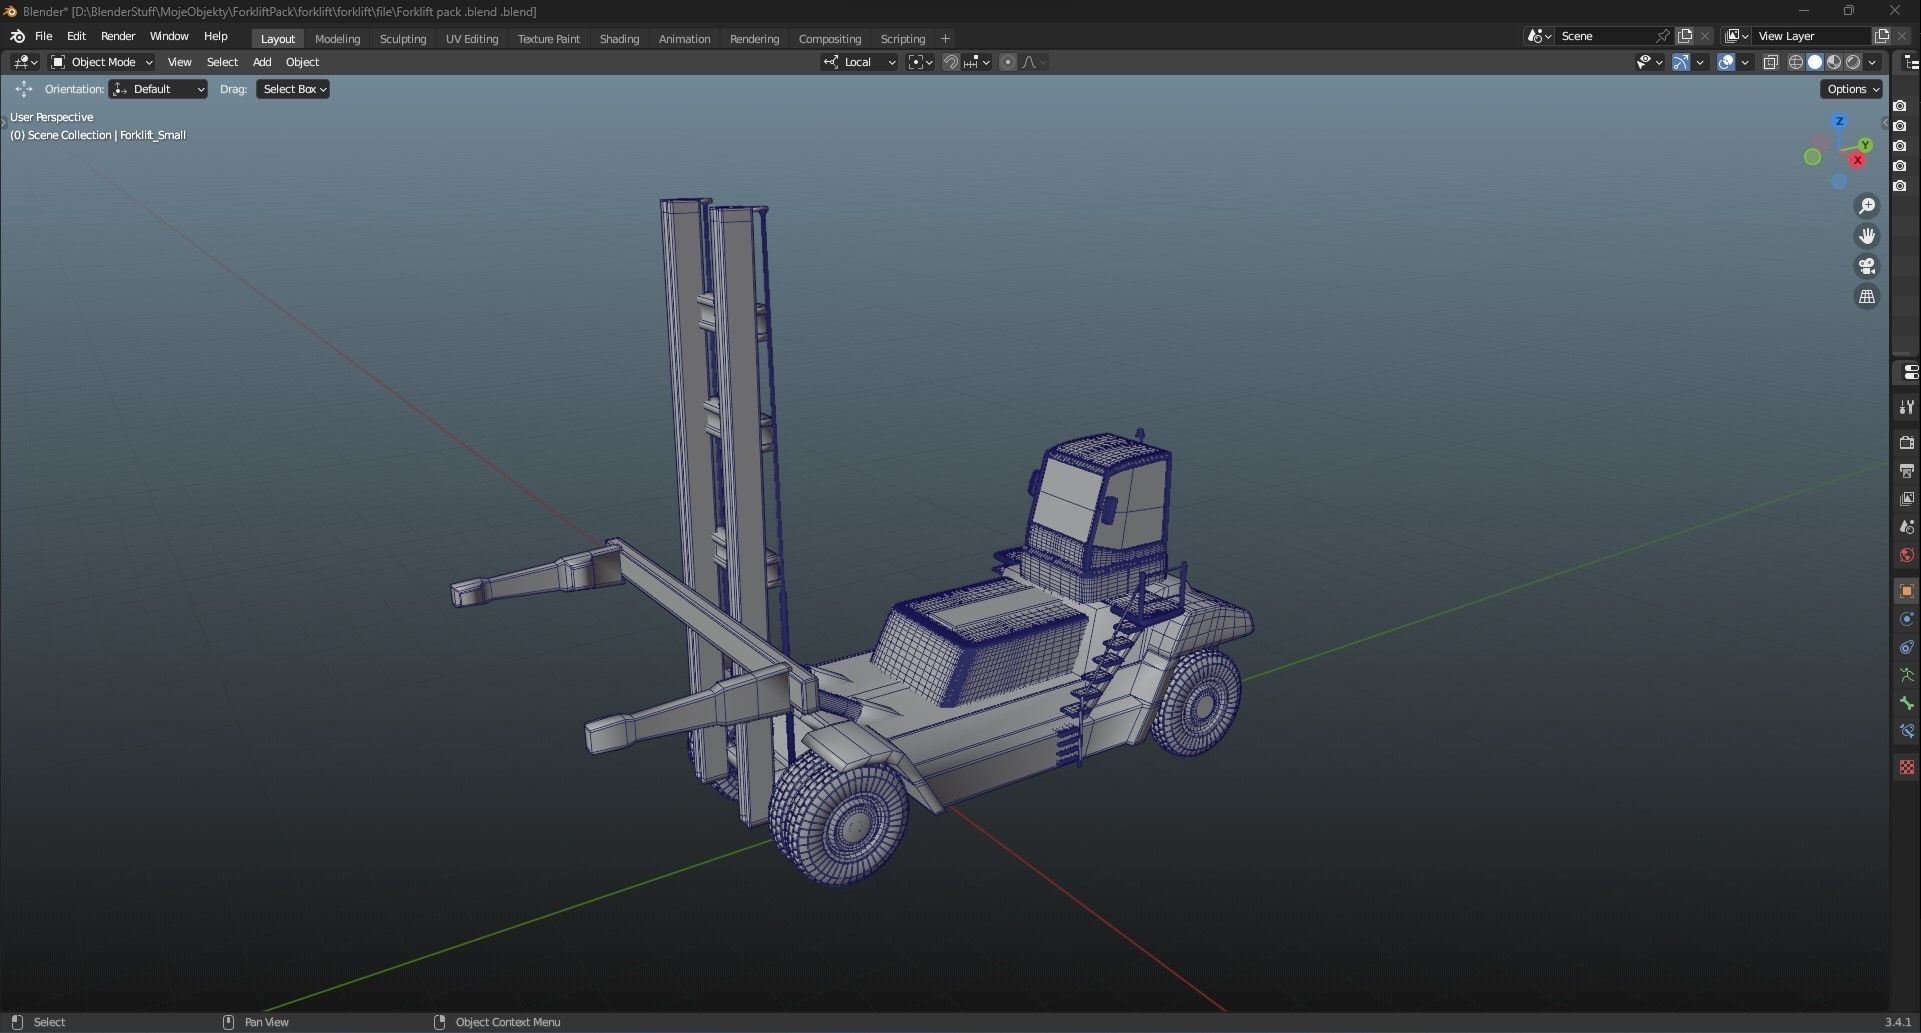The height and width of the screenshot is (1033, 1921).
Task: Open the Window menu
Action: pyautogui.click(x=169, y=36)
